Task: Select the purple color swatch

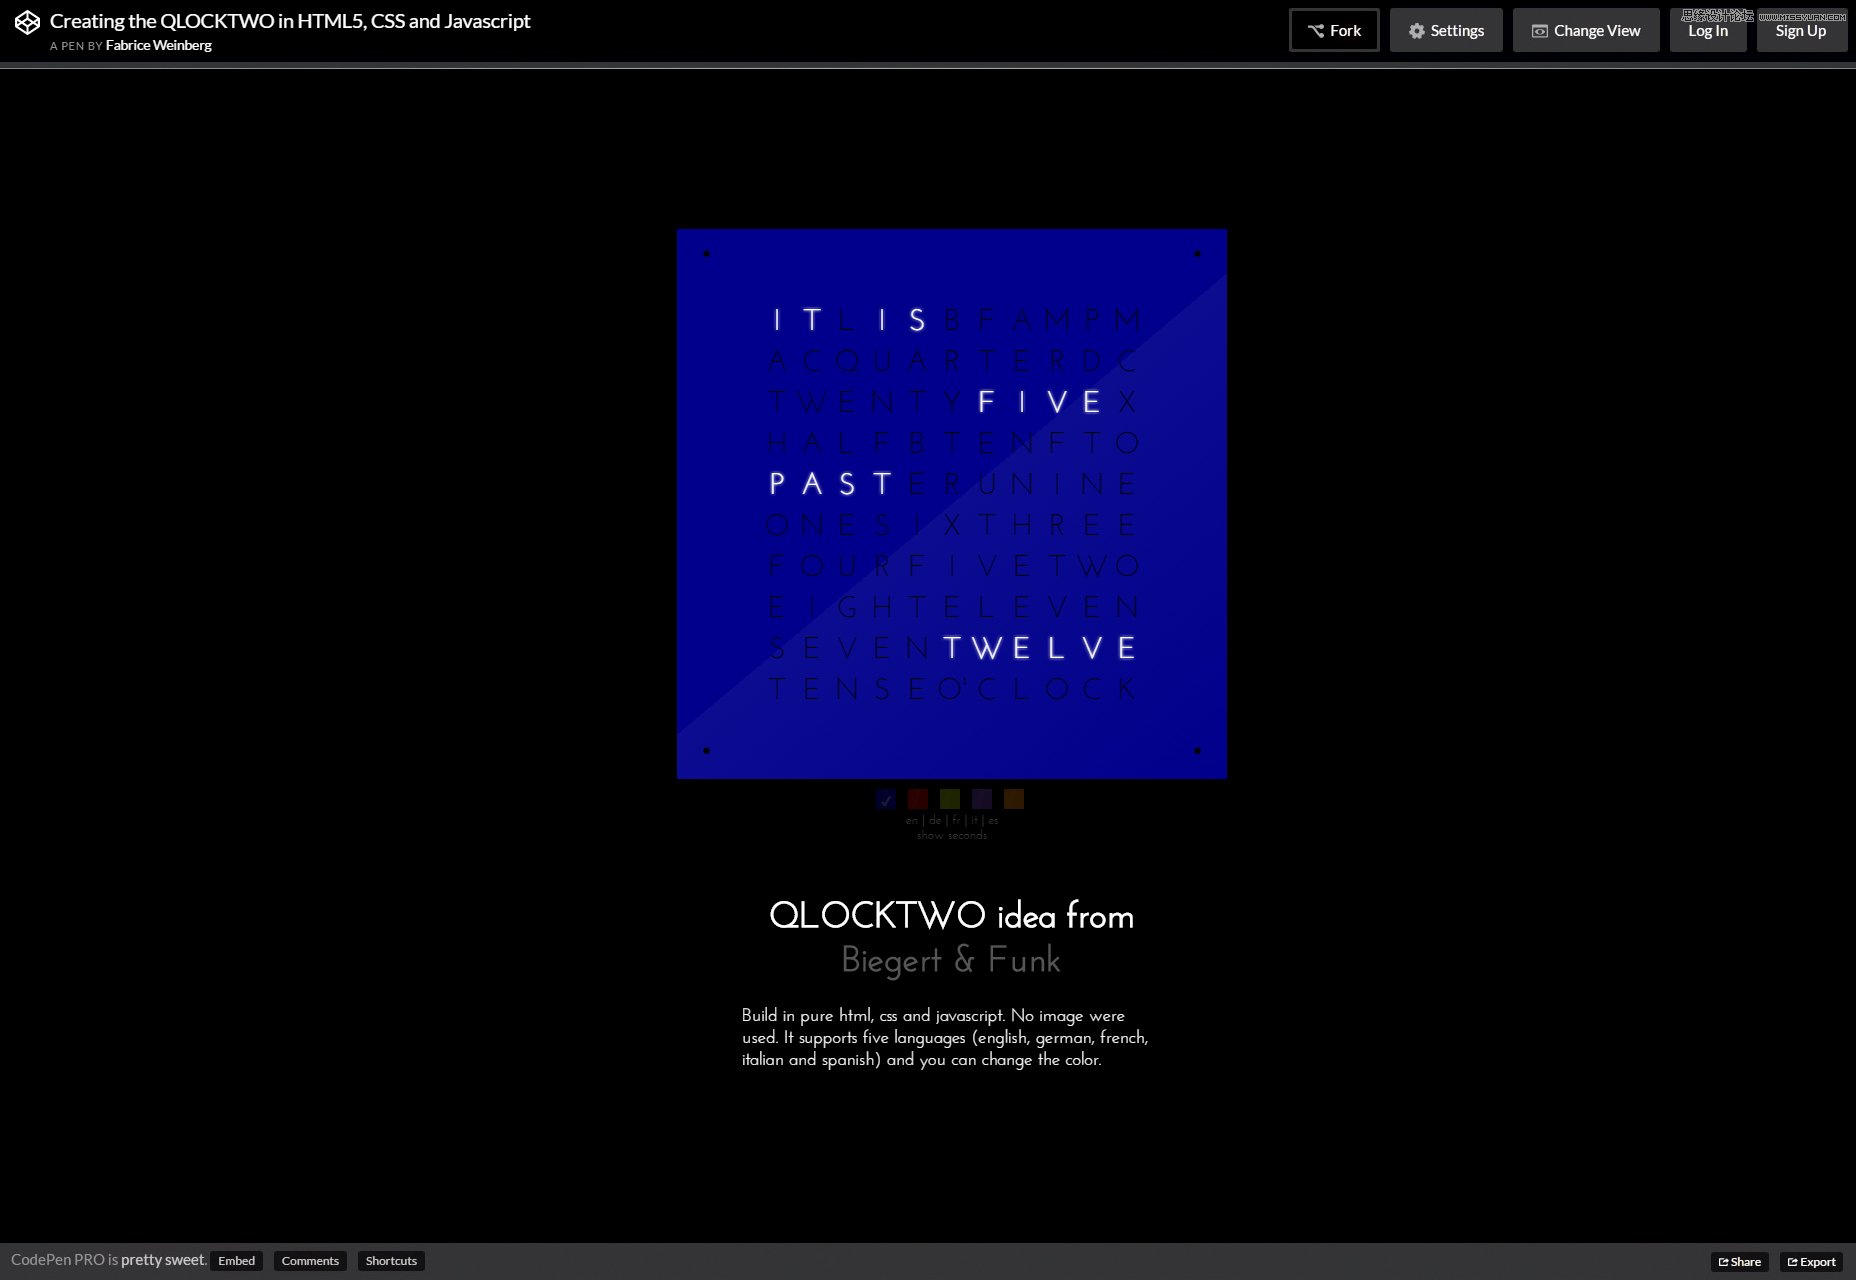Action: tap(982, 799)
